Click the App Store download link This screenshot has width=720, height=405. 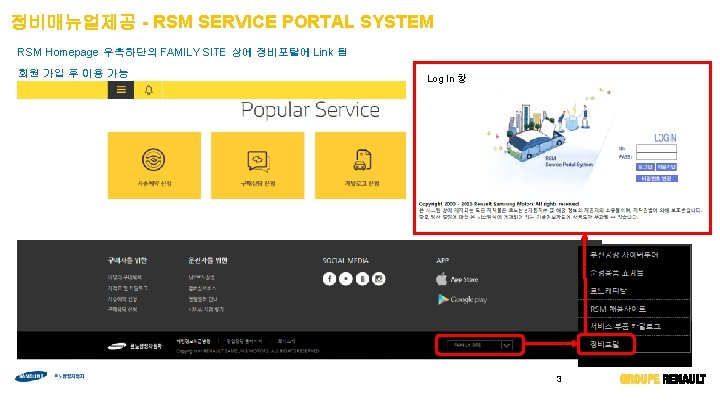click(457, 279)
